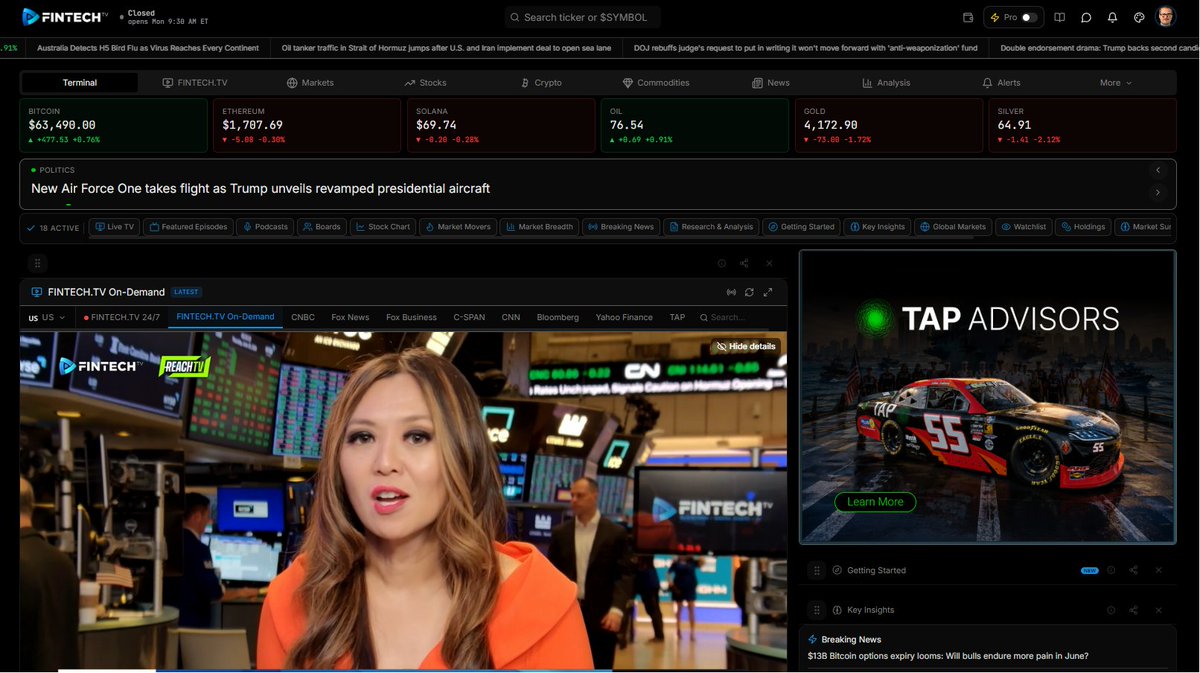This screenshot has height=673, width=1200.
Task: Open the chat bubble icon
Action: click(1086, 17)
